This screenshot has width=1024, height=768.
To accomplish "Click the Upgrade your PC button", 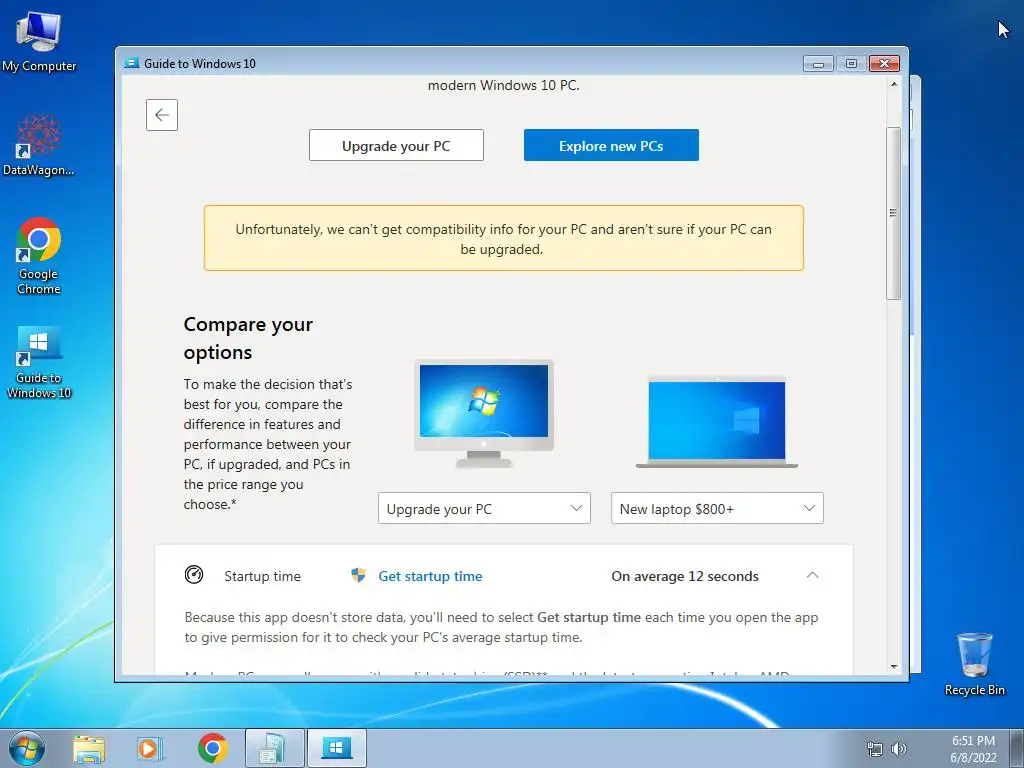I will (396, 145).
